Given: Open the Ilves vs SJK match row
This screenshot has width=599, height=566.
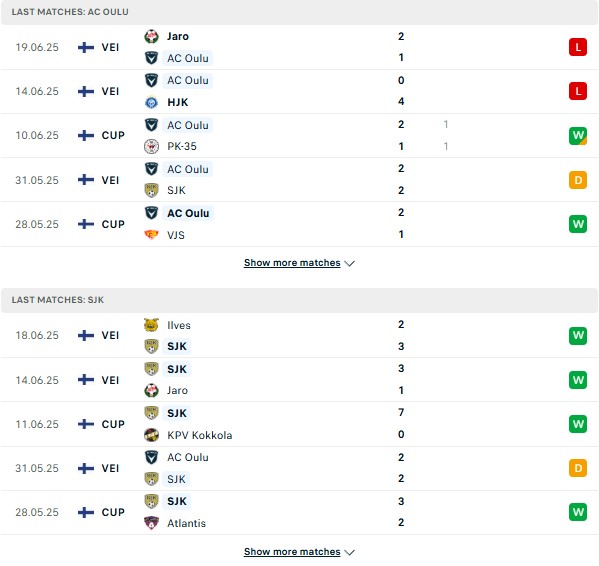Looking at the screenshot, I should pos(300,335).
